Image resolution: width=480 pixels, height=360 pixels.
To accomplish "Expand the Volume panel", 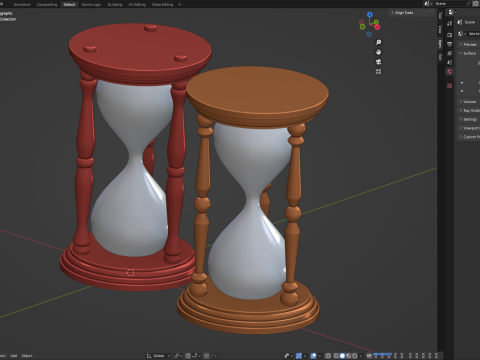I will click(468, 102).
